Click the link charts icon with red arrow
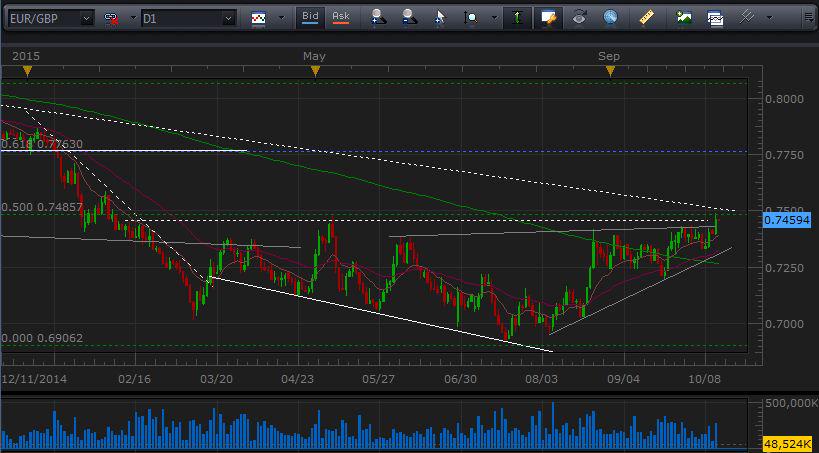Image resolution: width=819 pixels, height=453 pixels. point(113,18)
